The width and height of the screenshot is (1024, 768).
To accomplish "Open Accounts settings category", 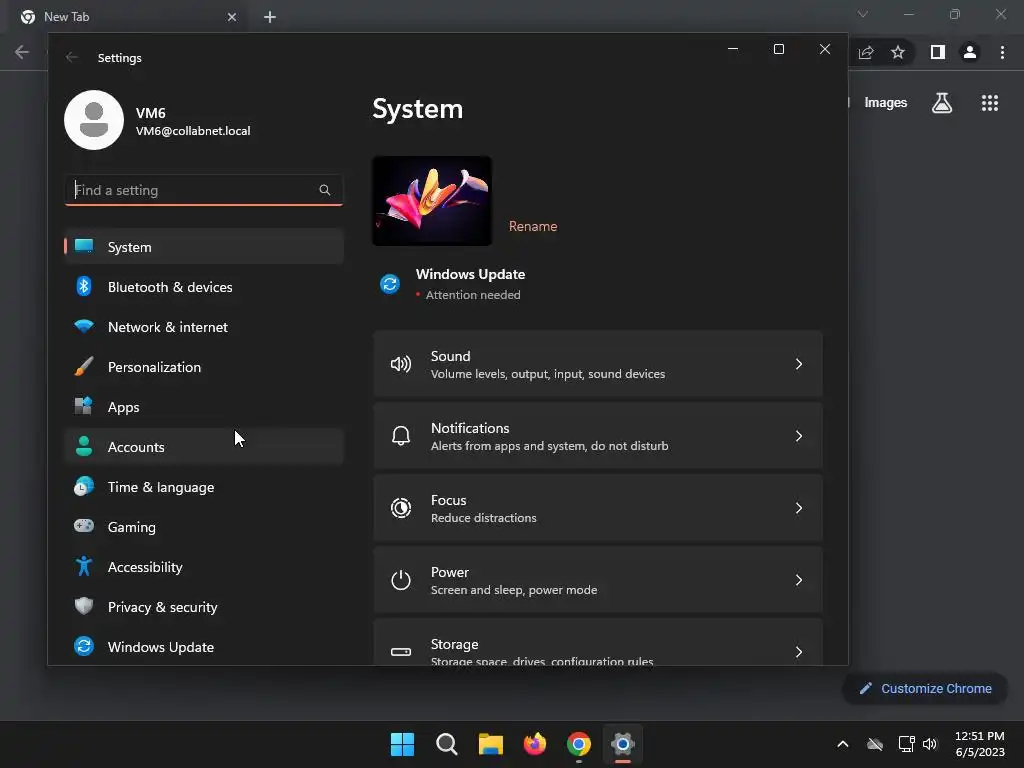I will (204, 447).
